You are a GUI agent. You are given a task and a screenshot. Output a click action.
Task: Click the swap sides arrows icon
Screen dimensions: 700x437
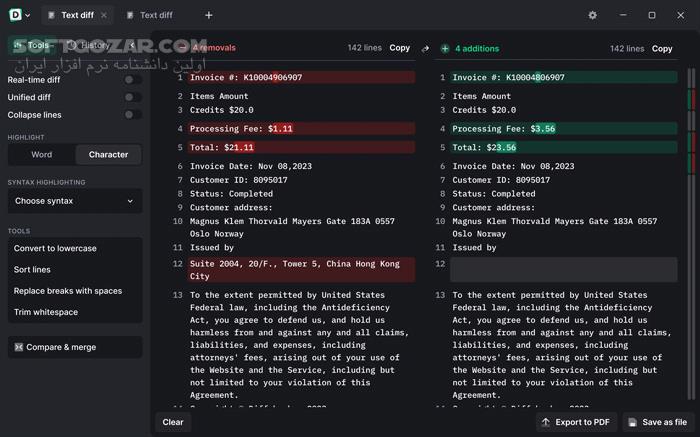425,48
